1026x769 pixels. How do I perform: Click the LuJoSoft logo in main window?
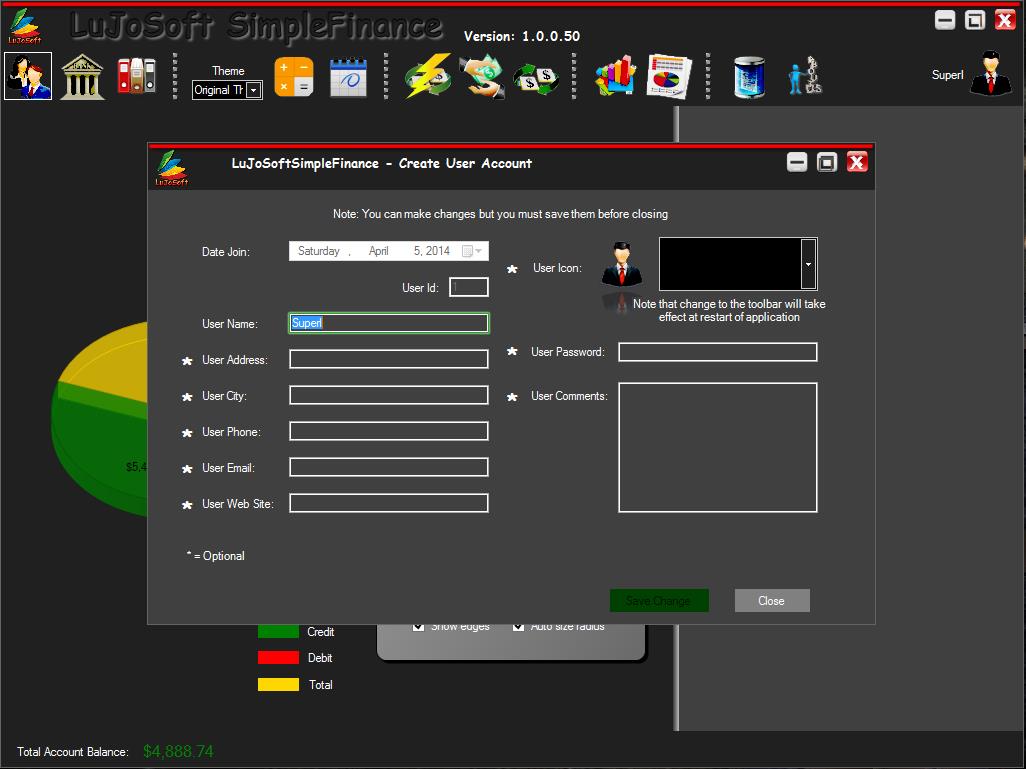tap(25, 26)
